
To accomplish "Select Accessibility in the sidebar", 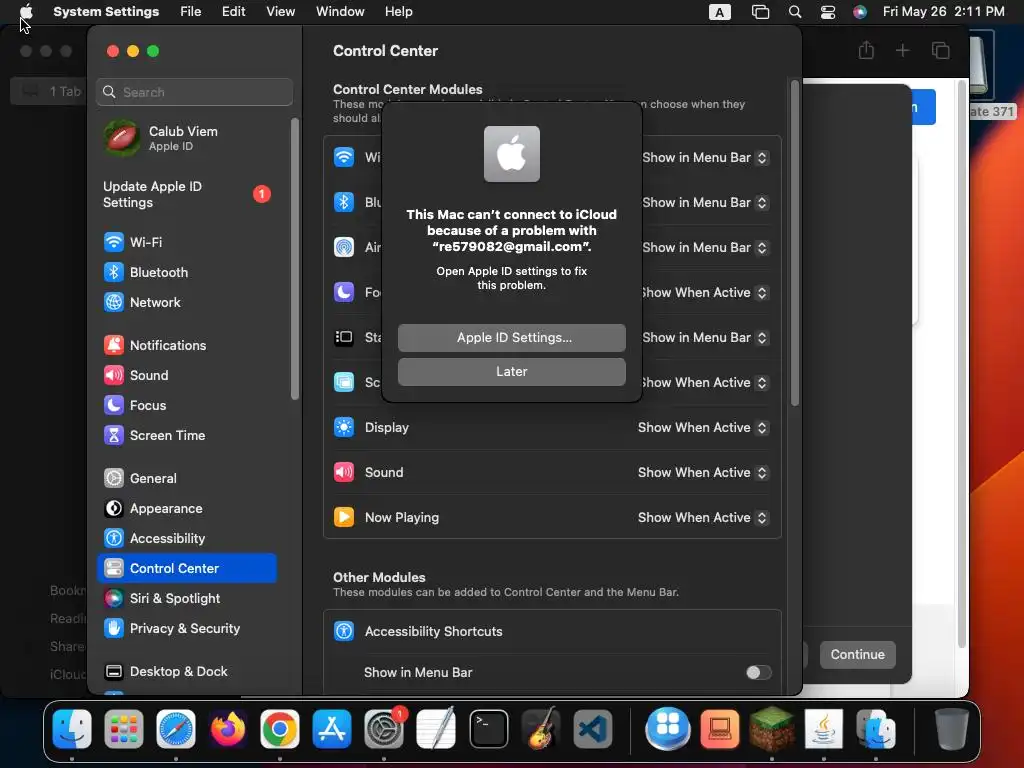I will coord(187,539).
